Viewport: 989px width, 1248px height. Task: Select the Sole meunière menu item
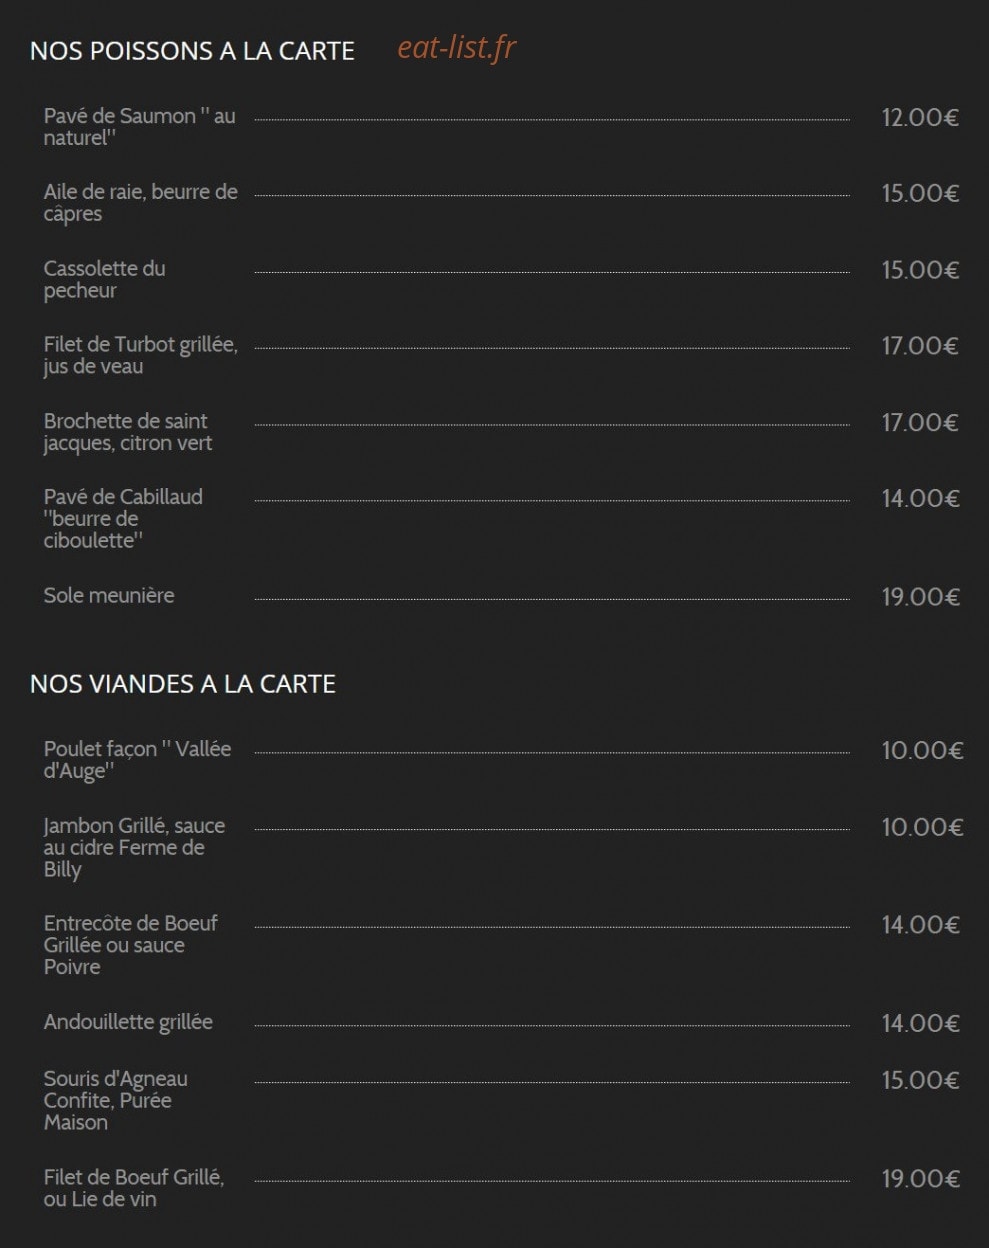(x=109, y=596)
